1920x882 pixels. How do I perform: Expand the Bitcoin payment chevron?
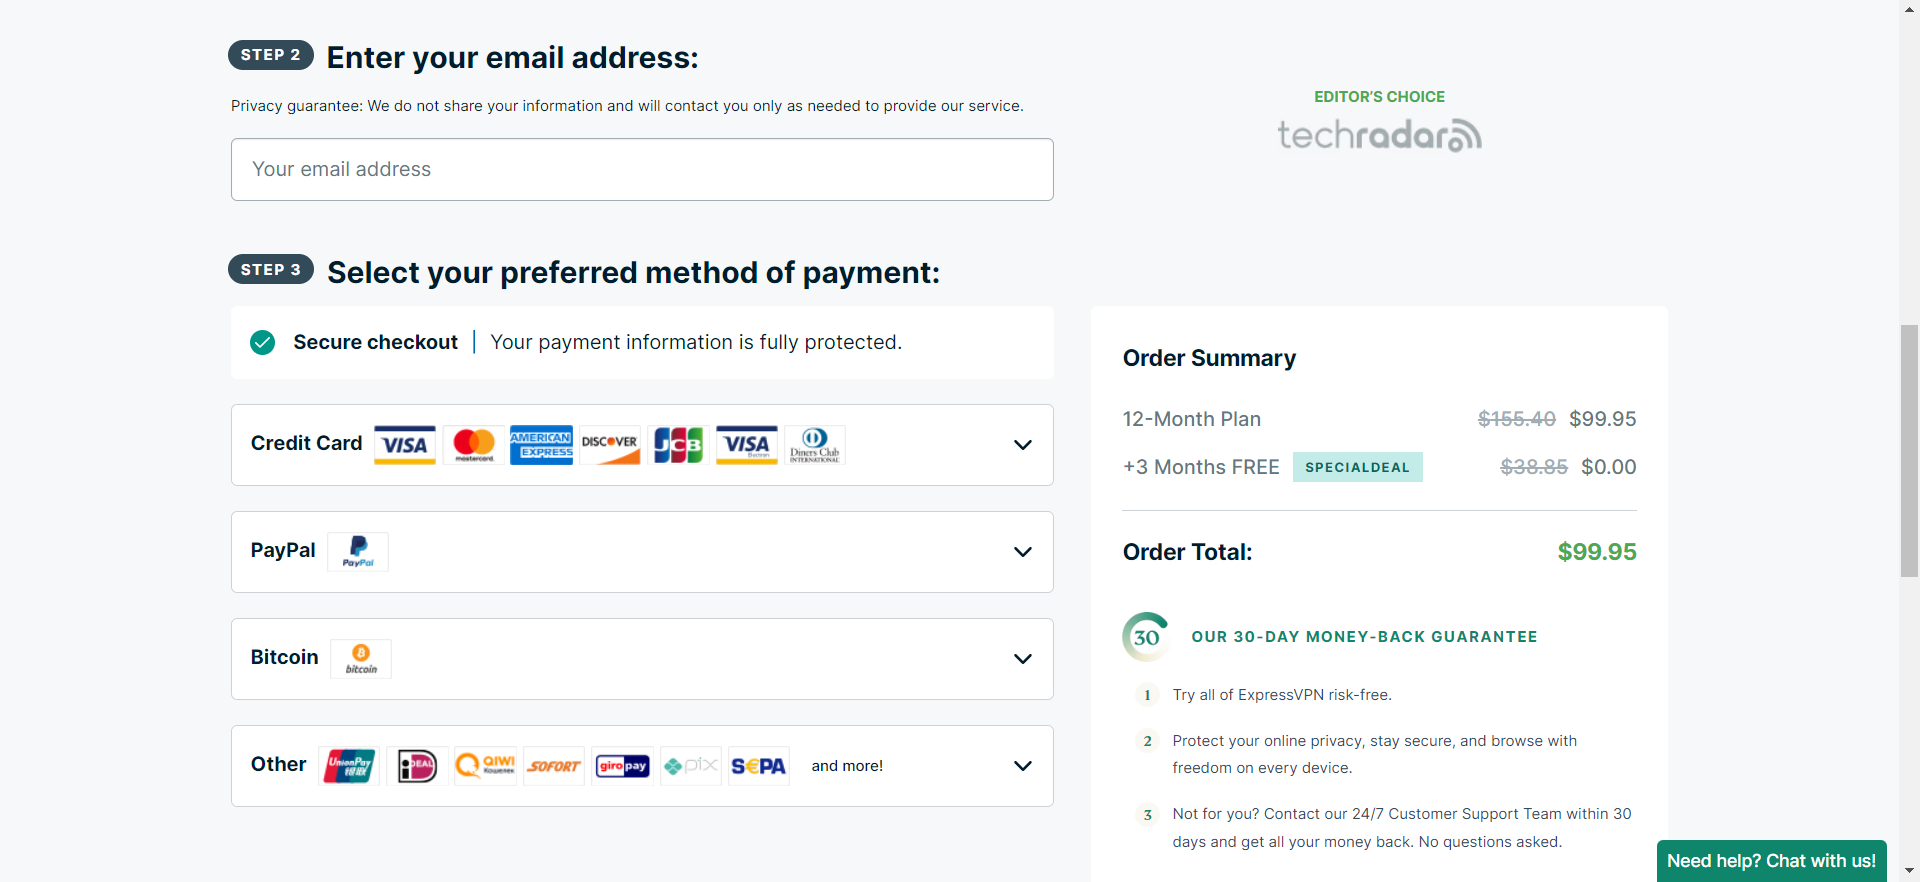coord(1022,659)
